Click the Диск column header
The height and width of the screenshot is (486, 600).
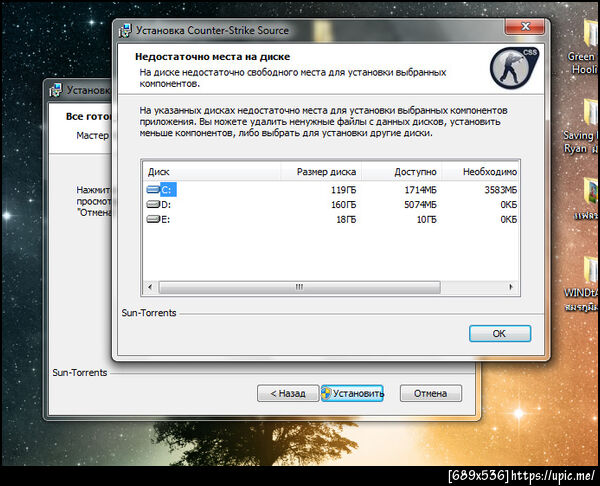coord(212,172)
